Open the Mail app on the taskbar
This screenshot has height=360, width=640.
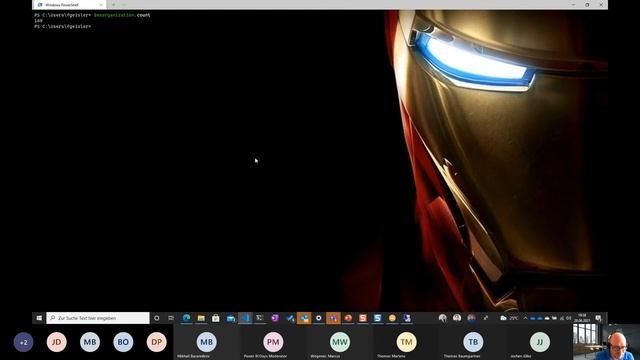[231, 318]
